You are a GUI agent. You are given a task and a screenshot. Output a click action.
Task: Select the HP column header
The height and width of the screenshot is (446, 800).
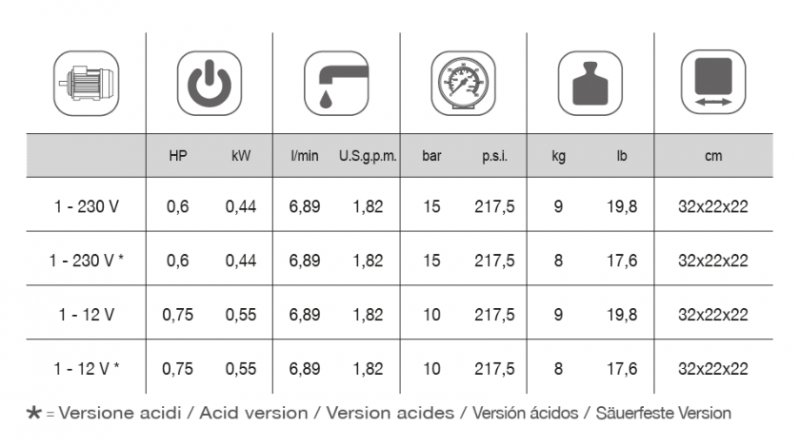(x=178, y=156)
